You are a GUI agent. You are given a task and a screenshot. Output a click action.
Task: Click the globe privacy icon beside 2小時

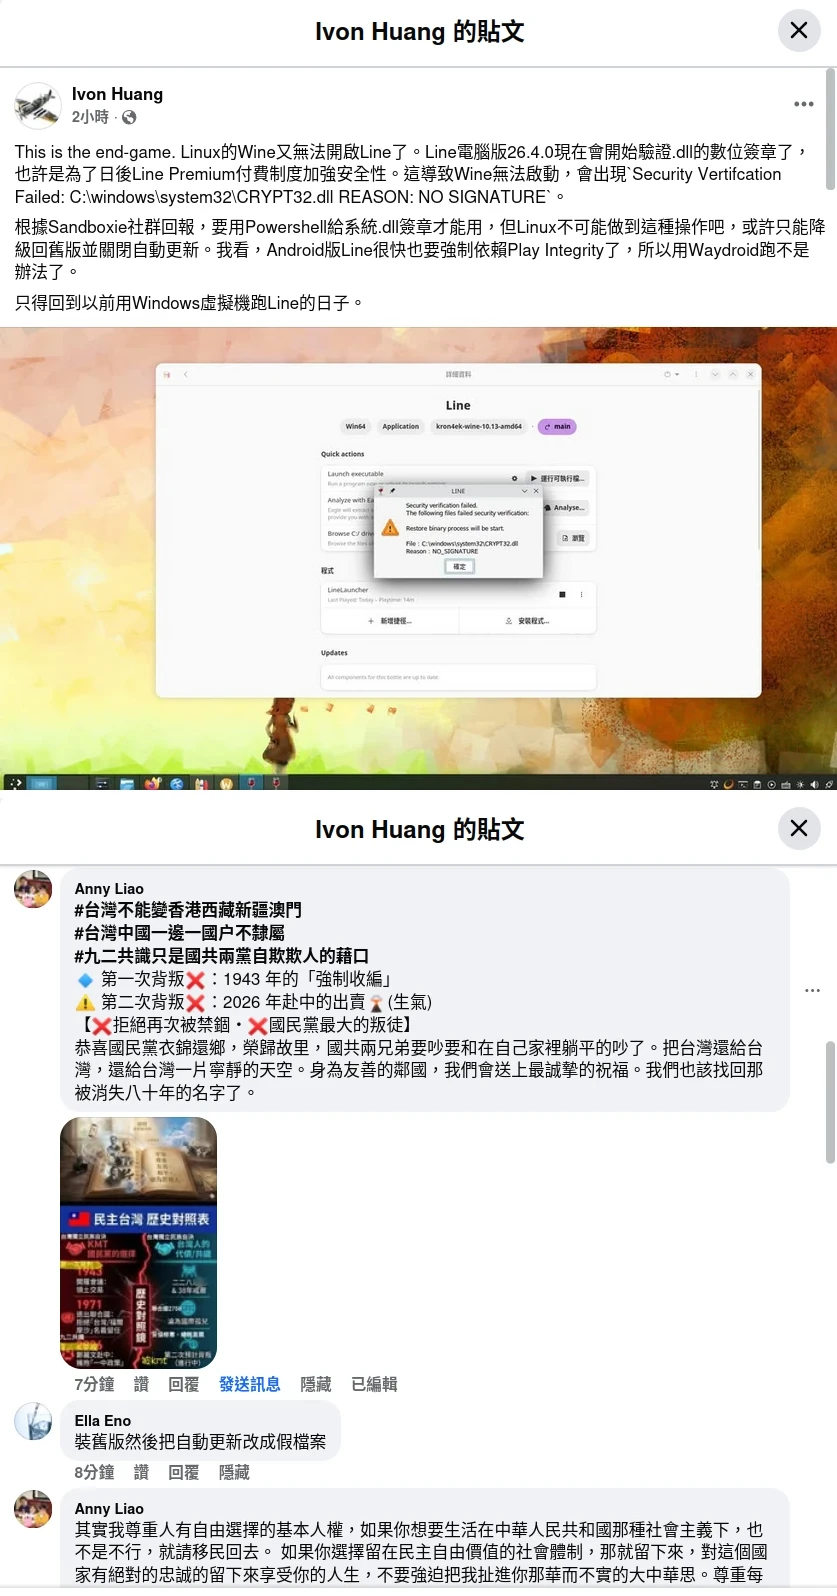point(129,118)
